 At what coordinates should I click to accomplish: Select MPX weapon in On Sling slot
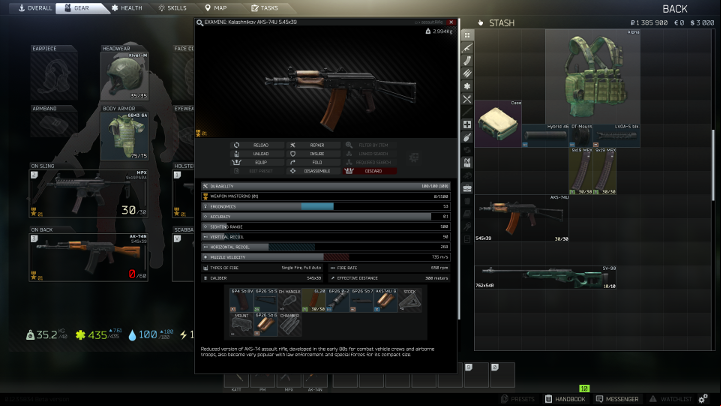click(88, 193)
